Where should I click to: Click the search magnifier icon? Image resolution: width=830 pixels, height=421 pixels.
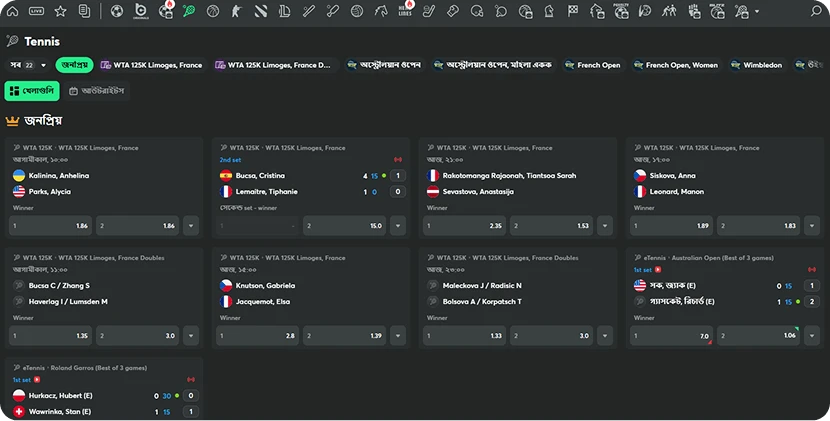(x=815, y=12)
